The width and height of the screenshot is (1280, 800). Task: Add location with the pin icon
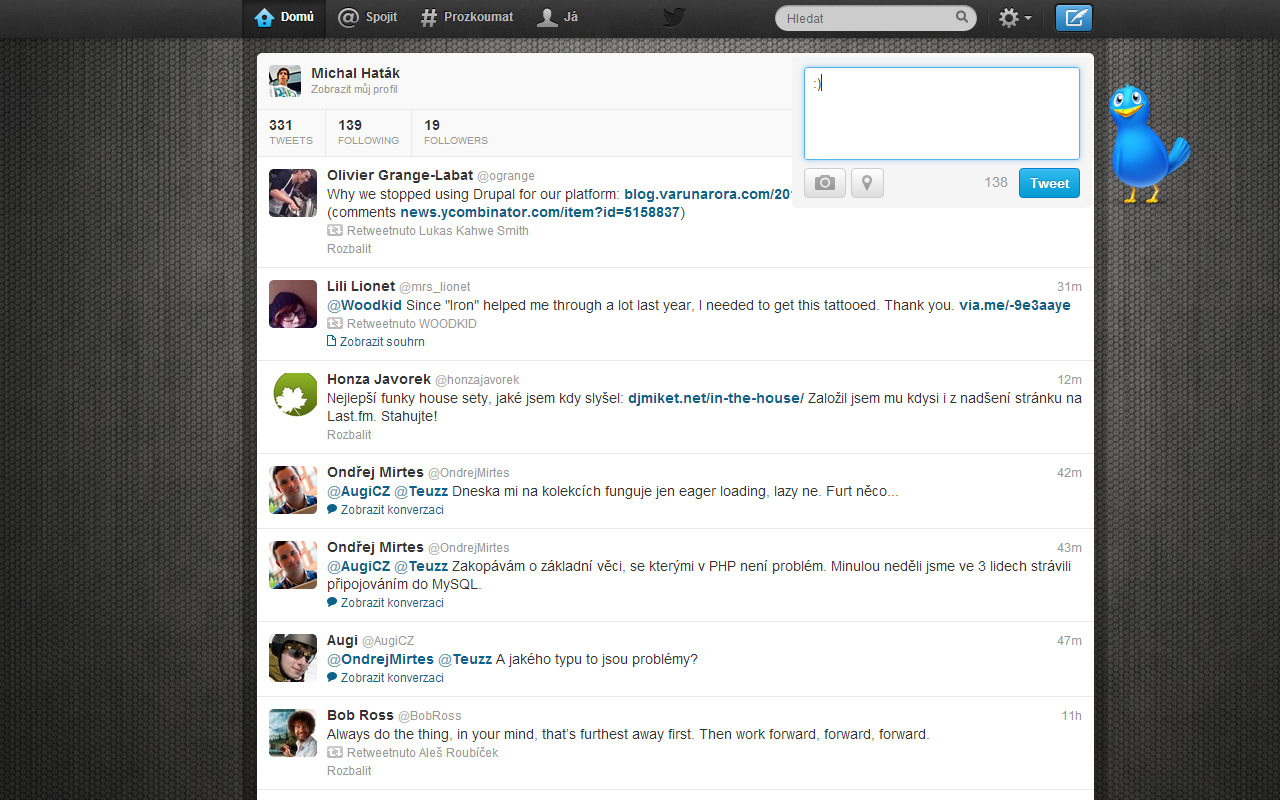(x=867, y=183)
